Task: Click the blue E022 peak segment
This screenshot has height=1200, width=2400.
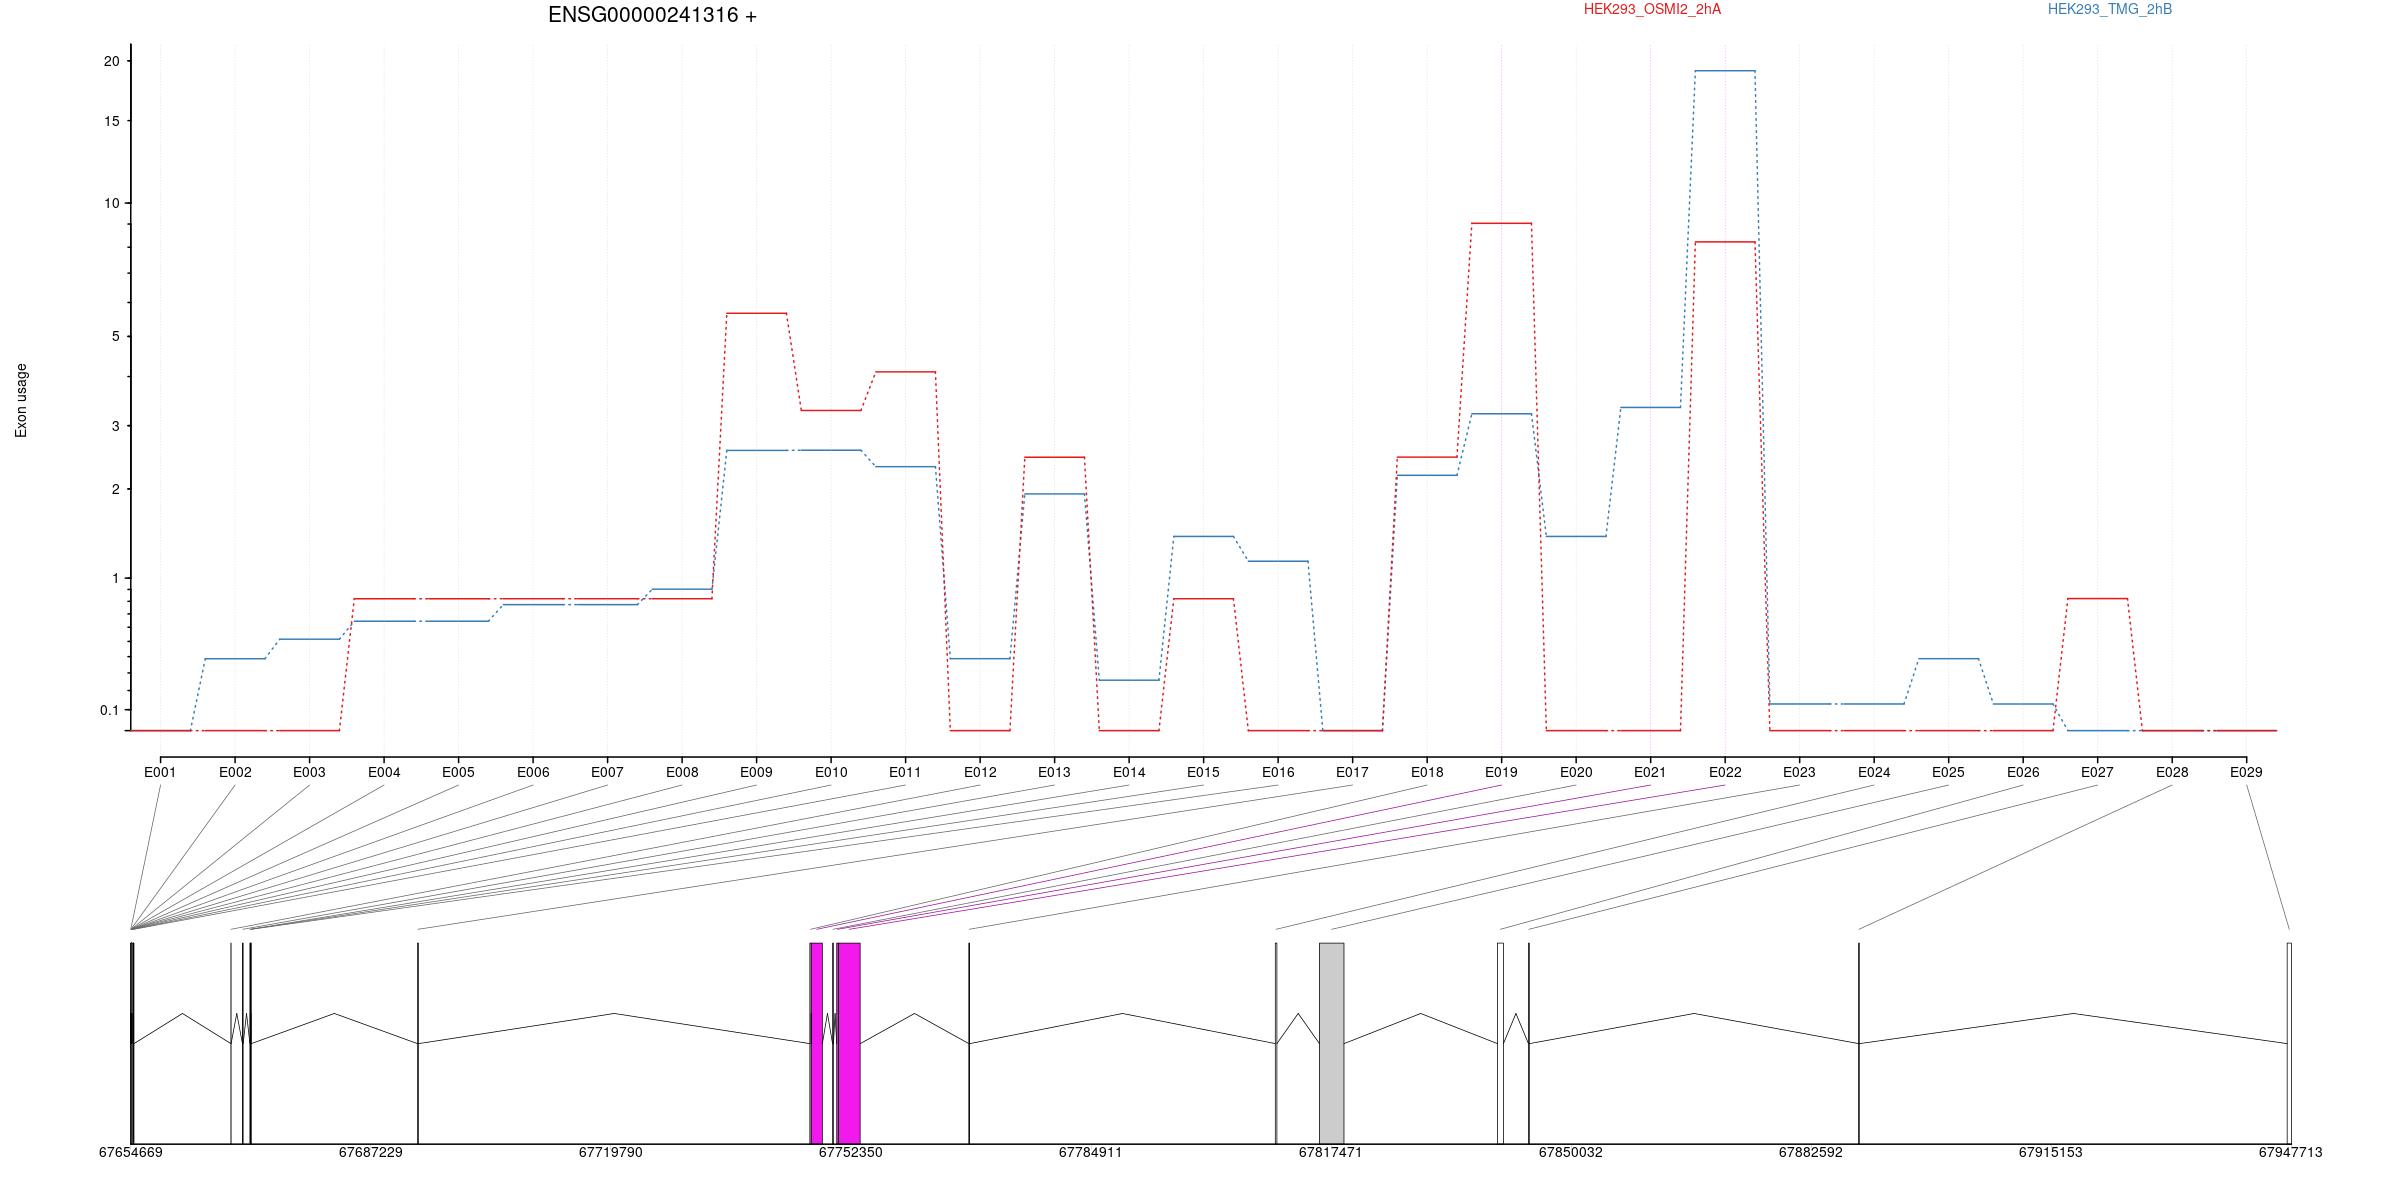Action: tap(1725, 71)
